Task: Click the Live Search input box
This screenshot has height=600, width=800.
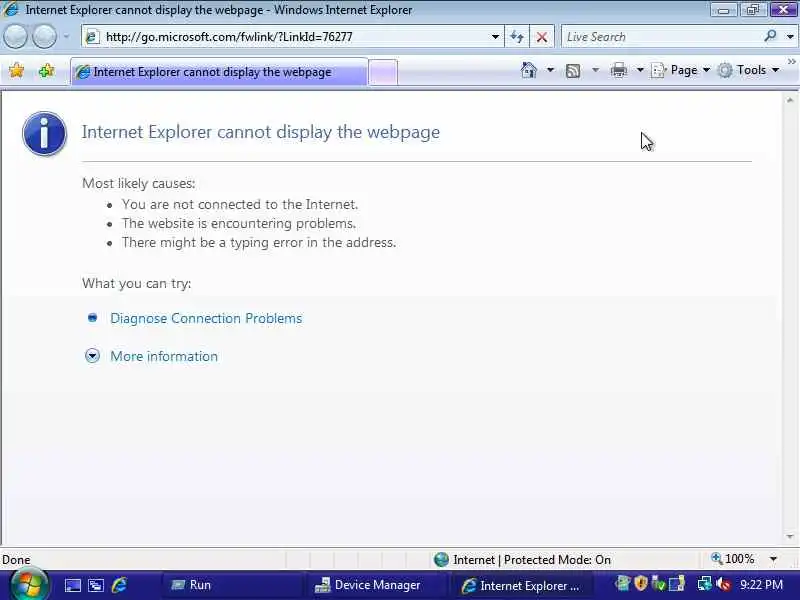Action: [661, 37]
